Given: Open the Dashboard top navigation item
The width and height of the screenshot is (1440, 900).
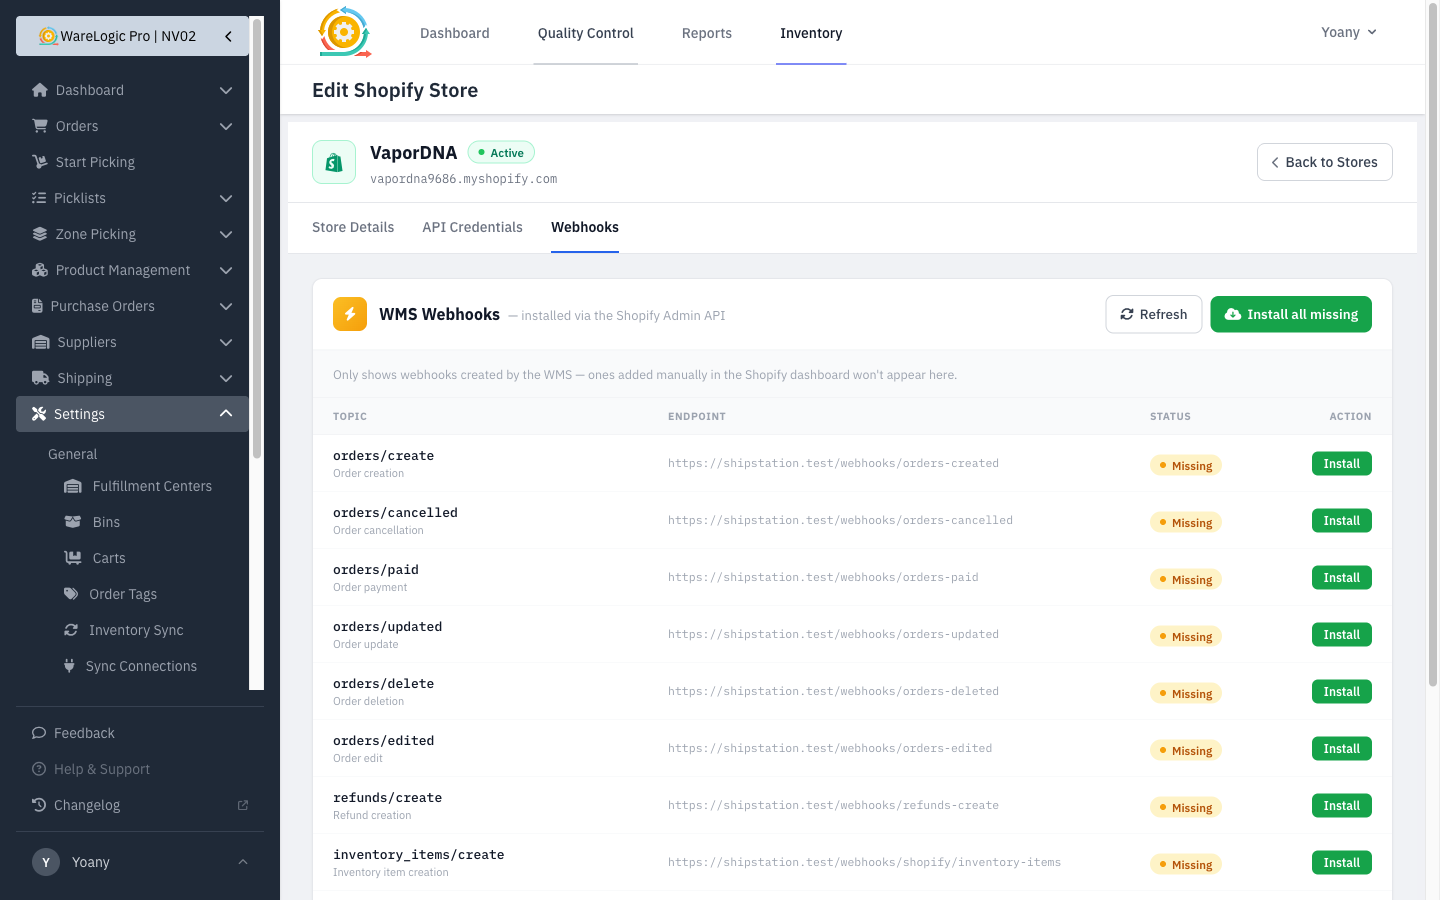Looking at the screenshot, I should (455, 33).
